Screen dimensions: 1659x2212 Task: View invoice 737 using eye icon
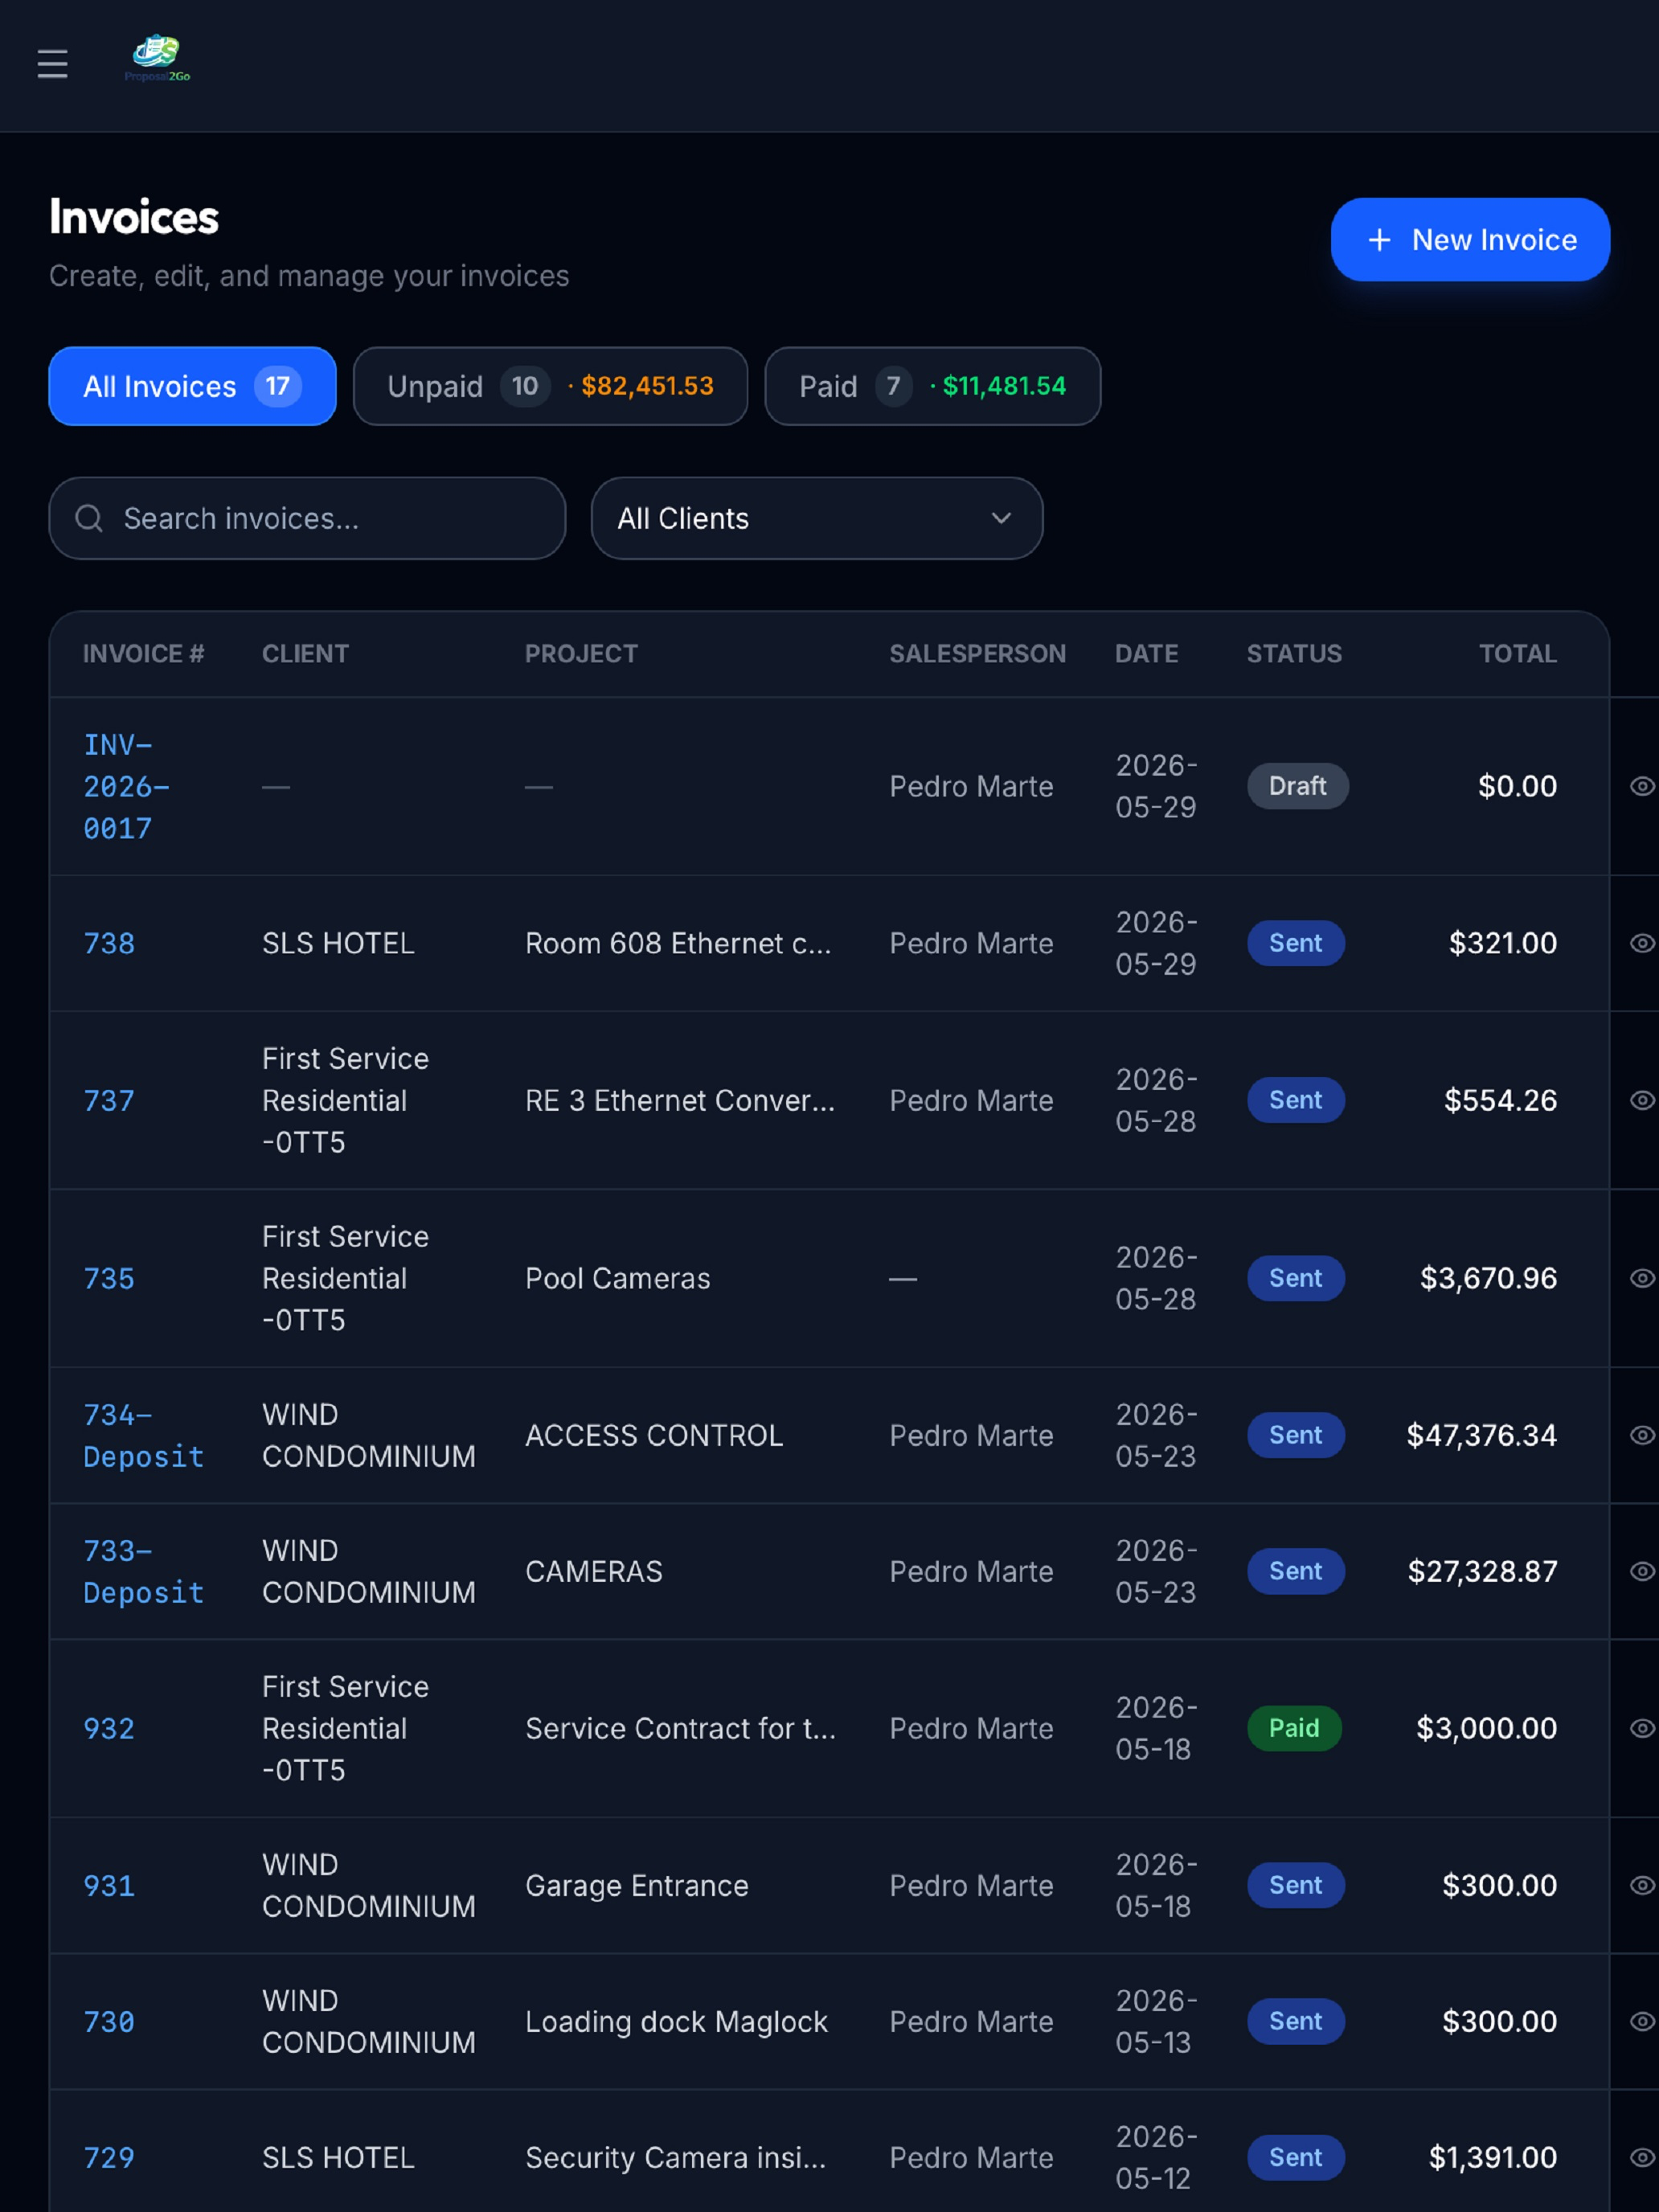(x=1642, y=1100)
